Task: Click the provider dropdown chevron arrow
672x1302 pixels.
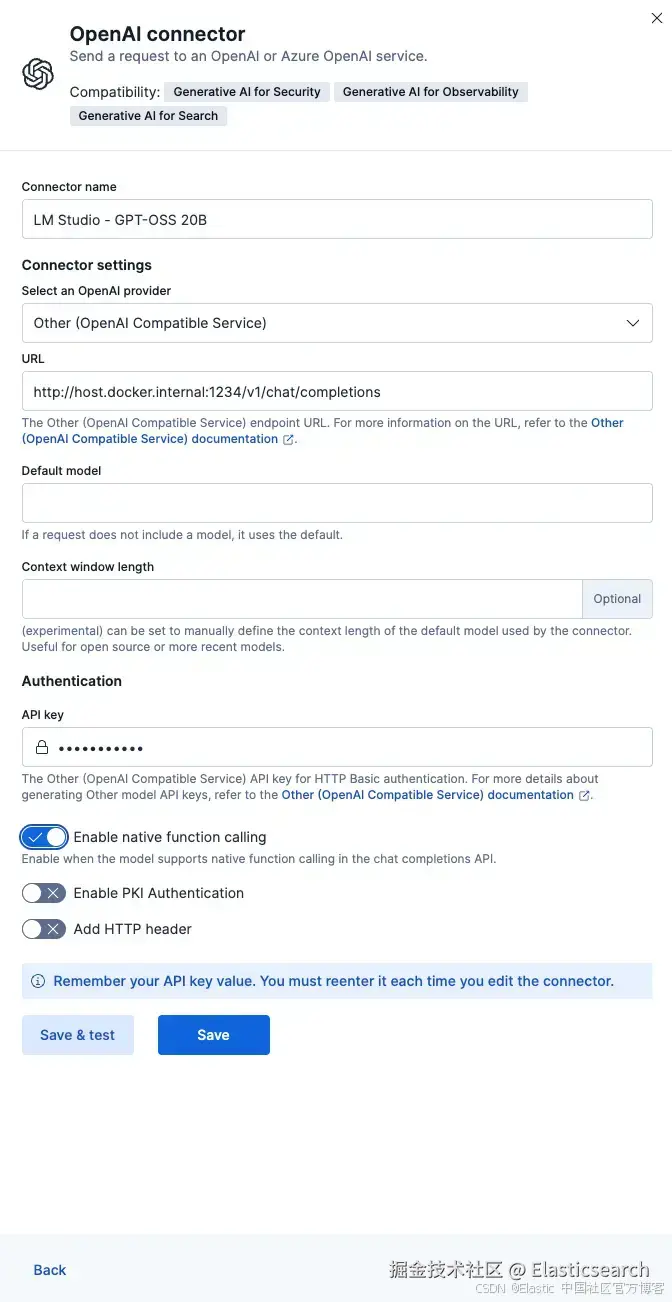Action: [x=632, y=323]
